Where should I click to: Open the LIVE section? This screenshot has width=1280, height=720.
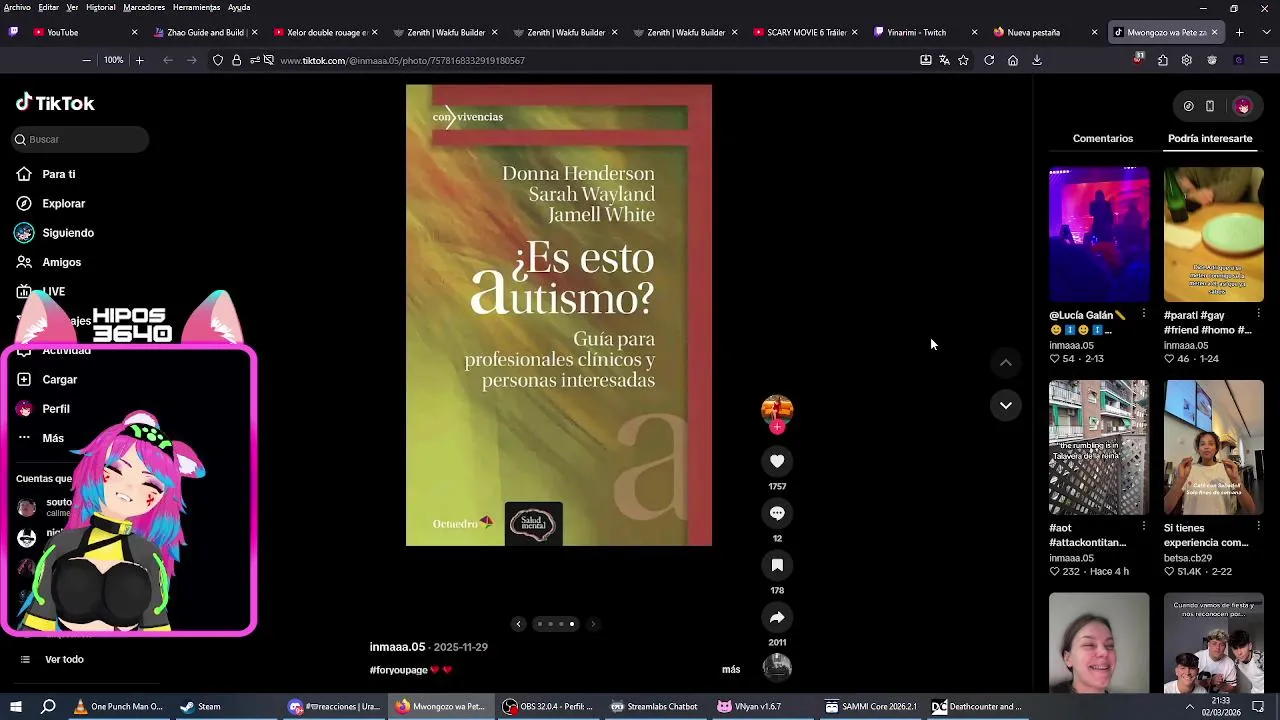pos(41,291)
